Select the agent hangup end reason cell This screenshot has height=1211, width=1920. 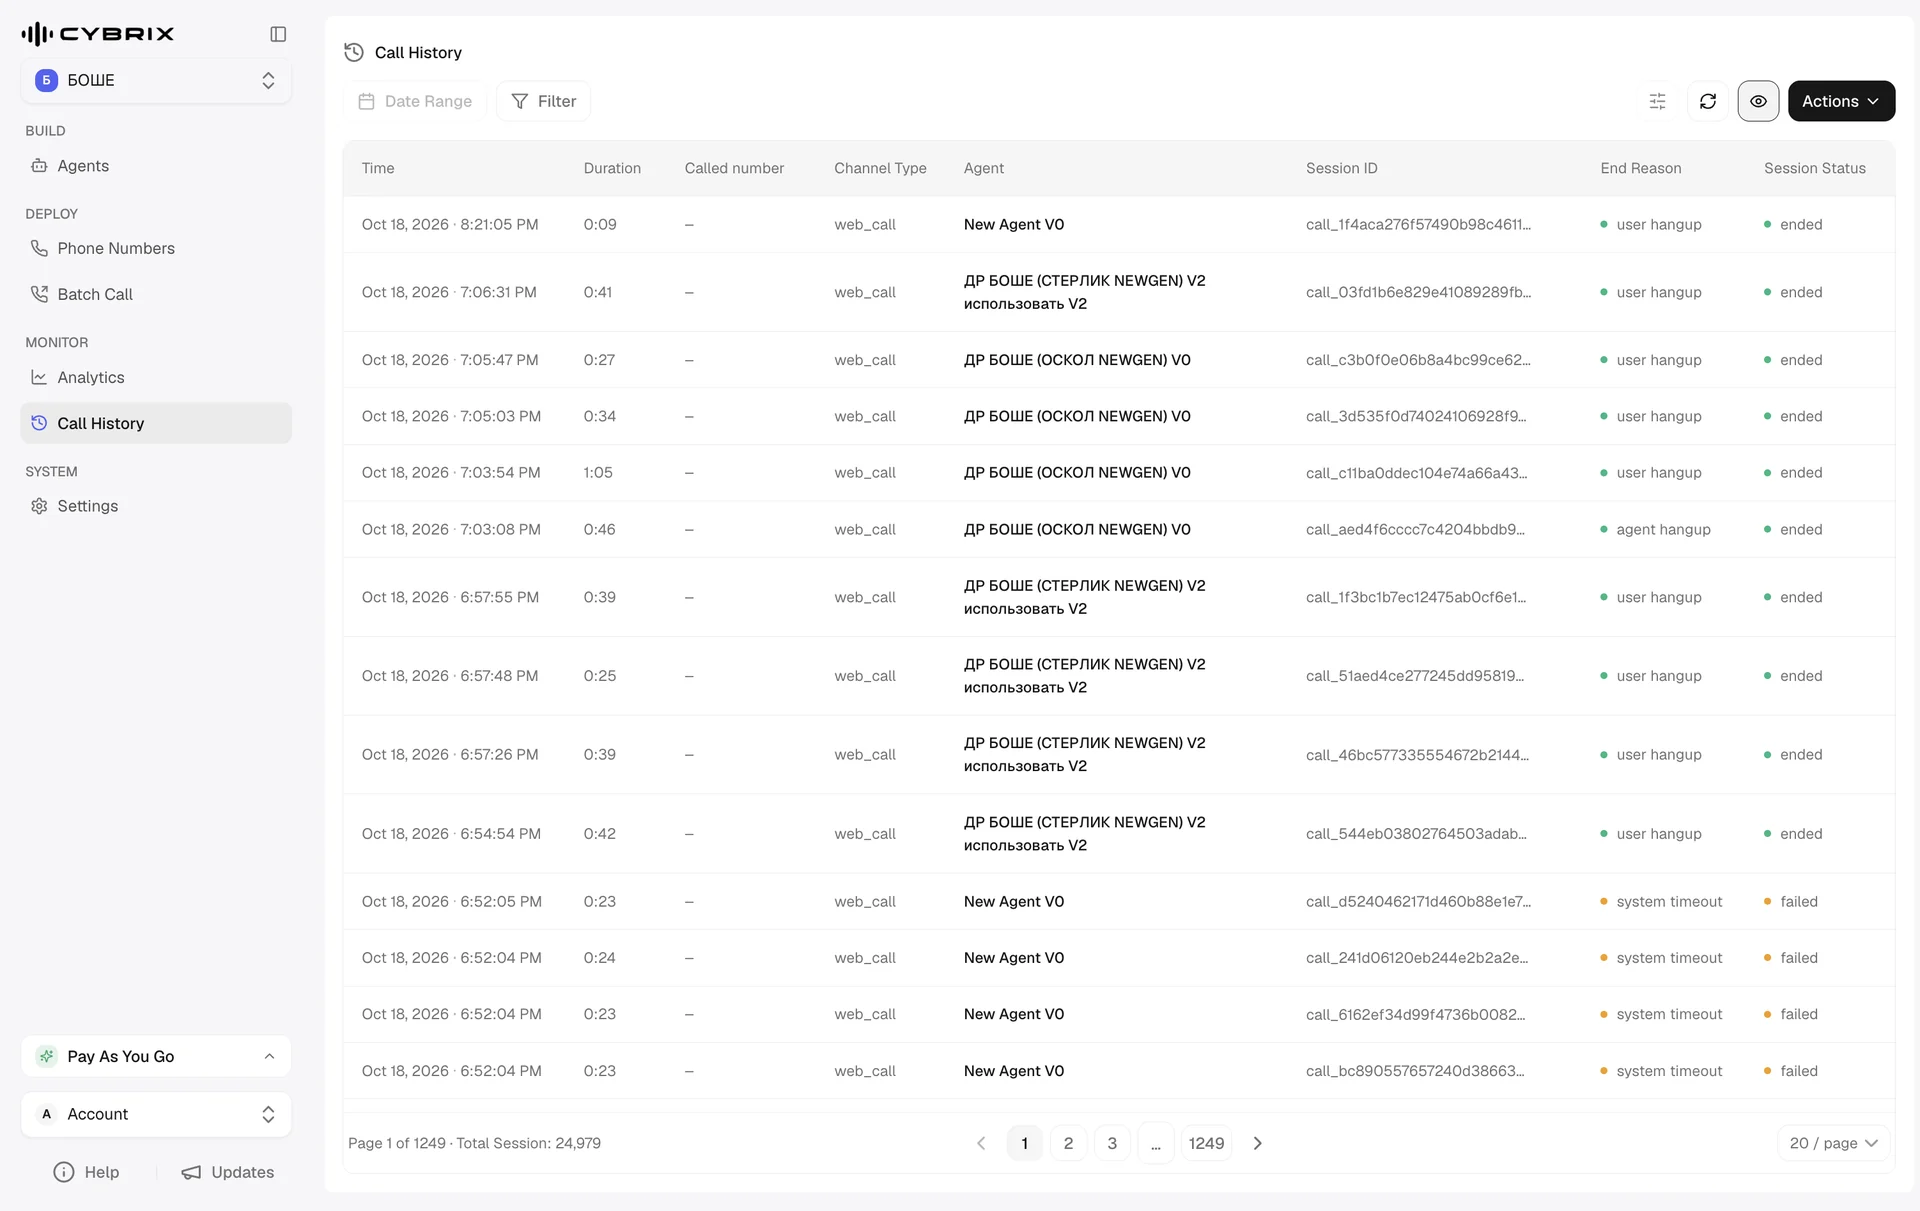[1656, 529]
